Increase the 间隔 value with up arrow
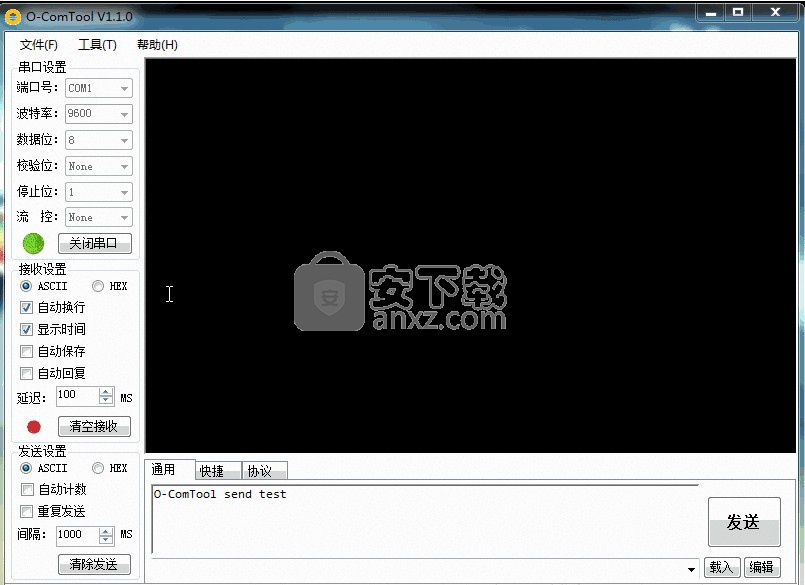Image resolution: width=805 pixels, height=585 pixels. [x=106, y=531]
